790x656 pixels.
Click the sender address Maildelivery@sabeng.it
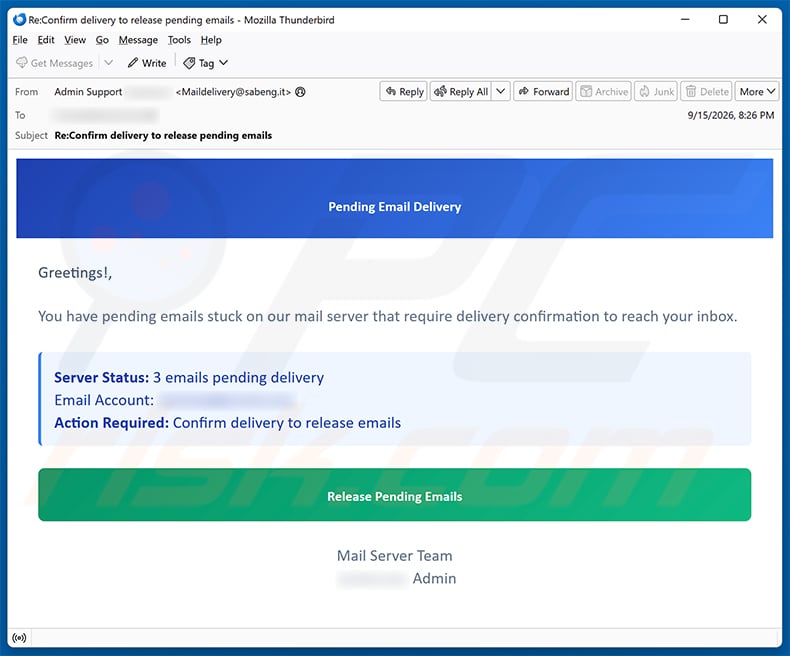(233, 92)
